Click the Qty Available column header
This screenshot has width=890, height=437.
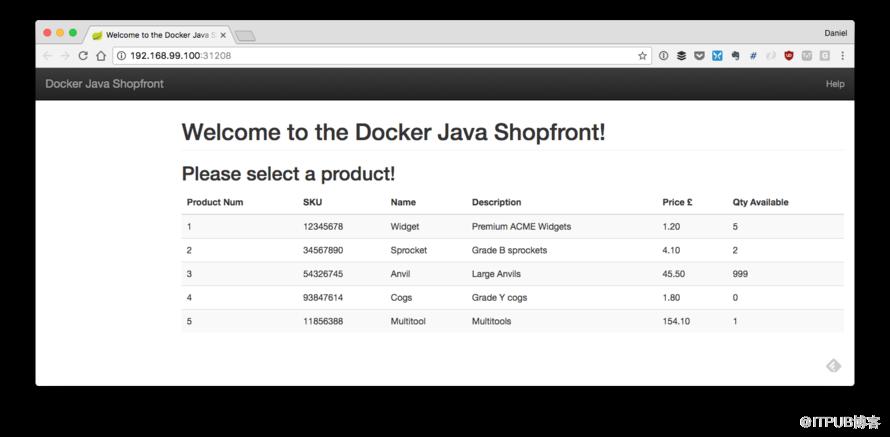(x=760, y=202)
